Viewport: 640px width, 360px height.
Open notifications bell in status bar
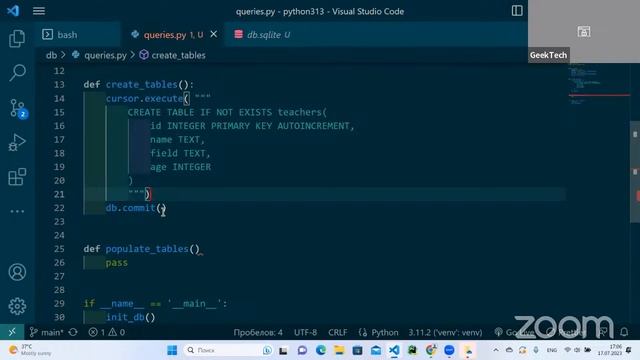tap(624, 332)
